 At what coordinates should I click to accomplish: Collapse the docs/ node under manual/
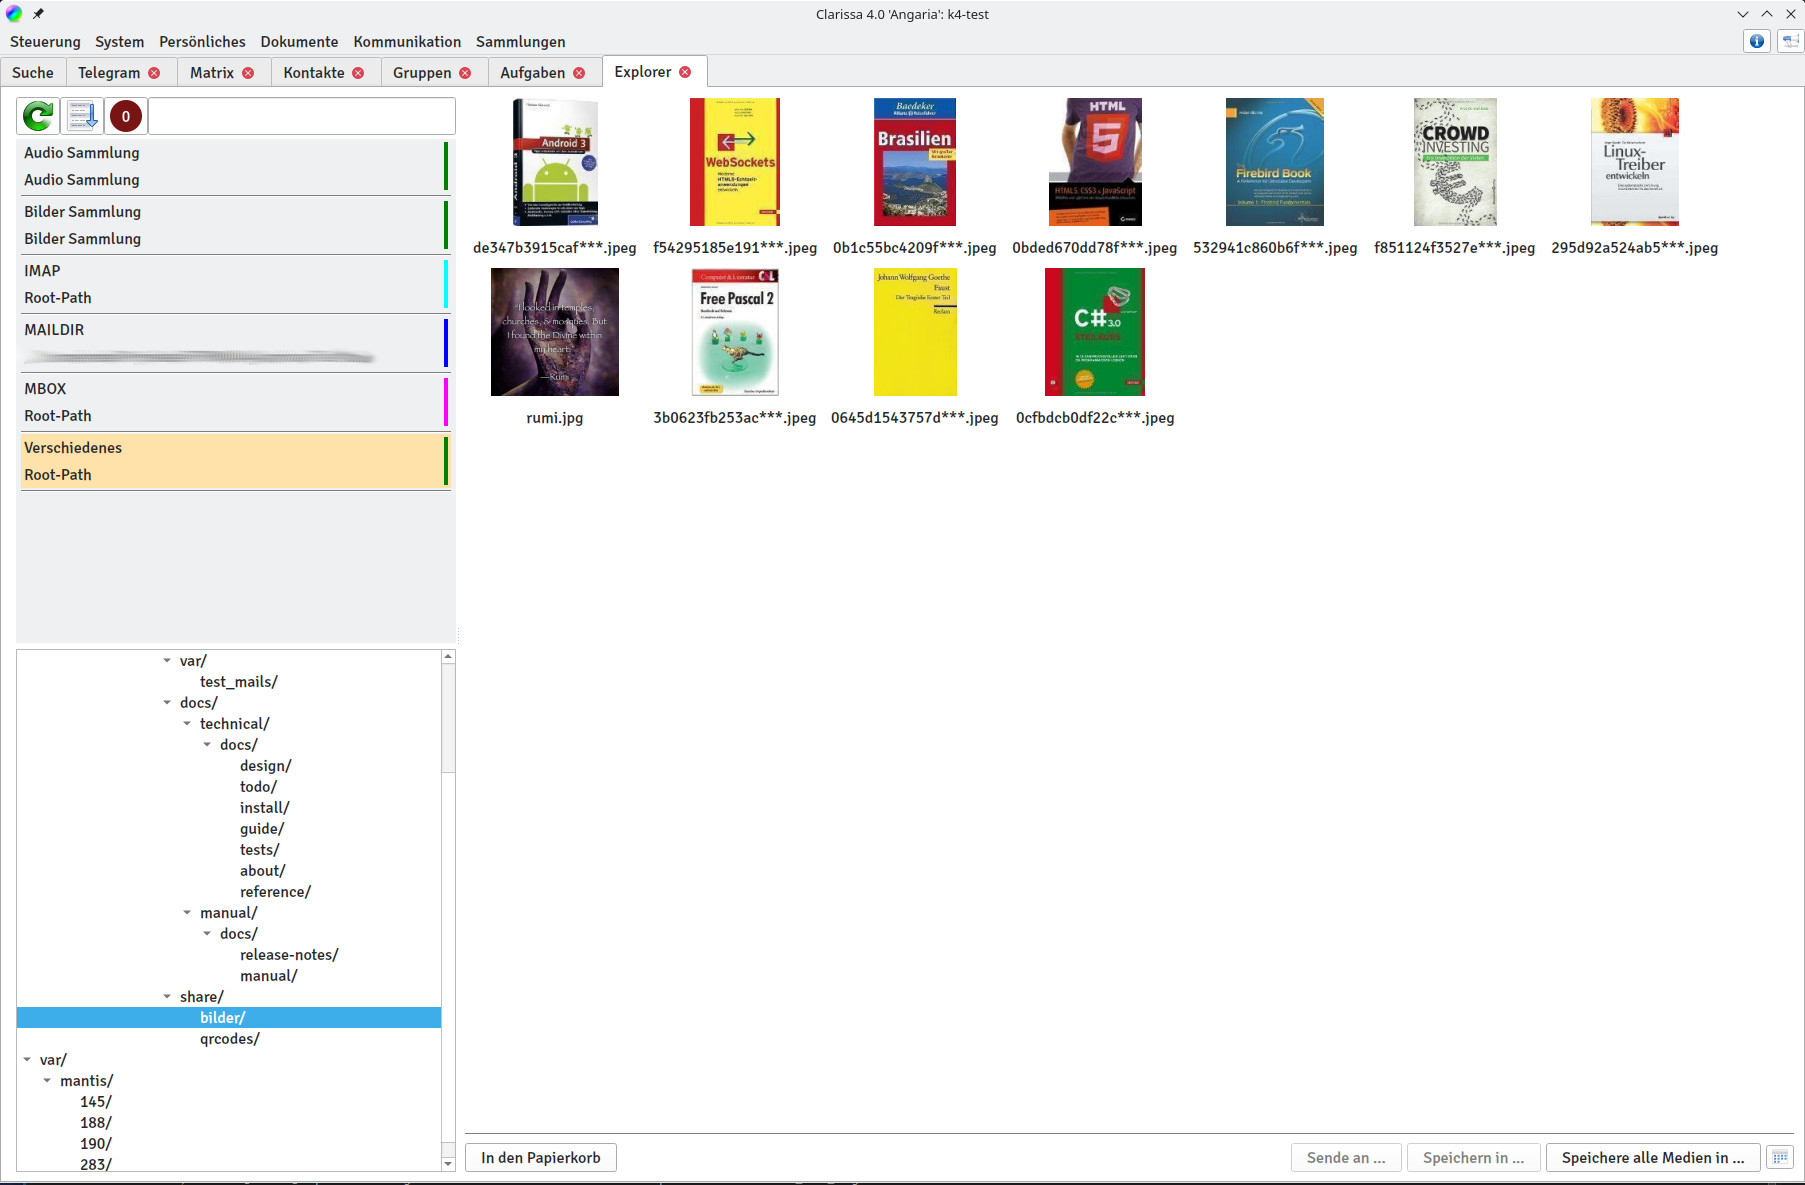[x=207, y=933]
